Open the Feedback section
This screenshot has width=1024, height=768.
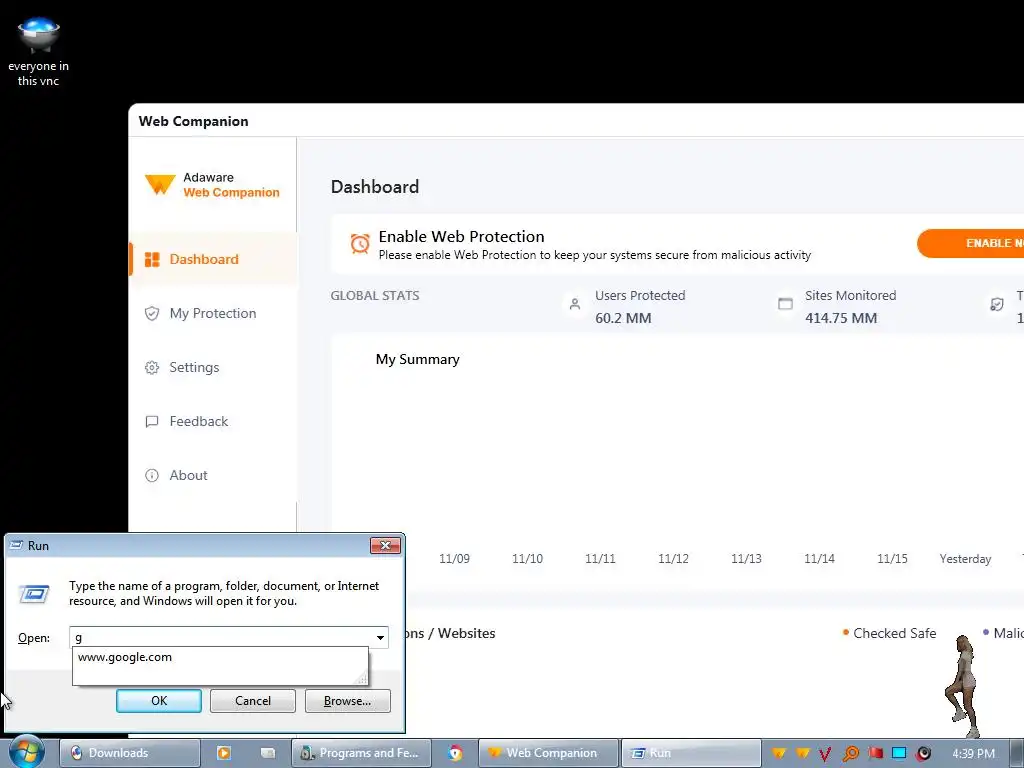[x=199, y=422]
